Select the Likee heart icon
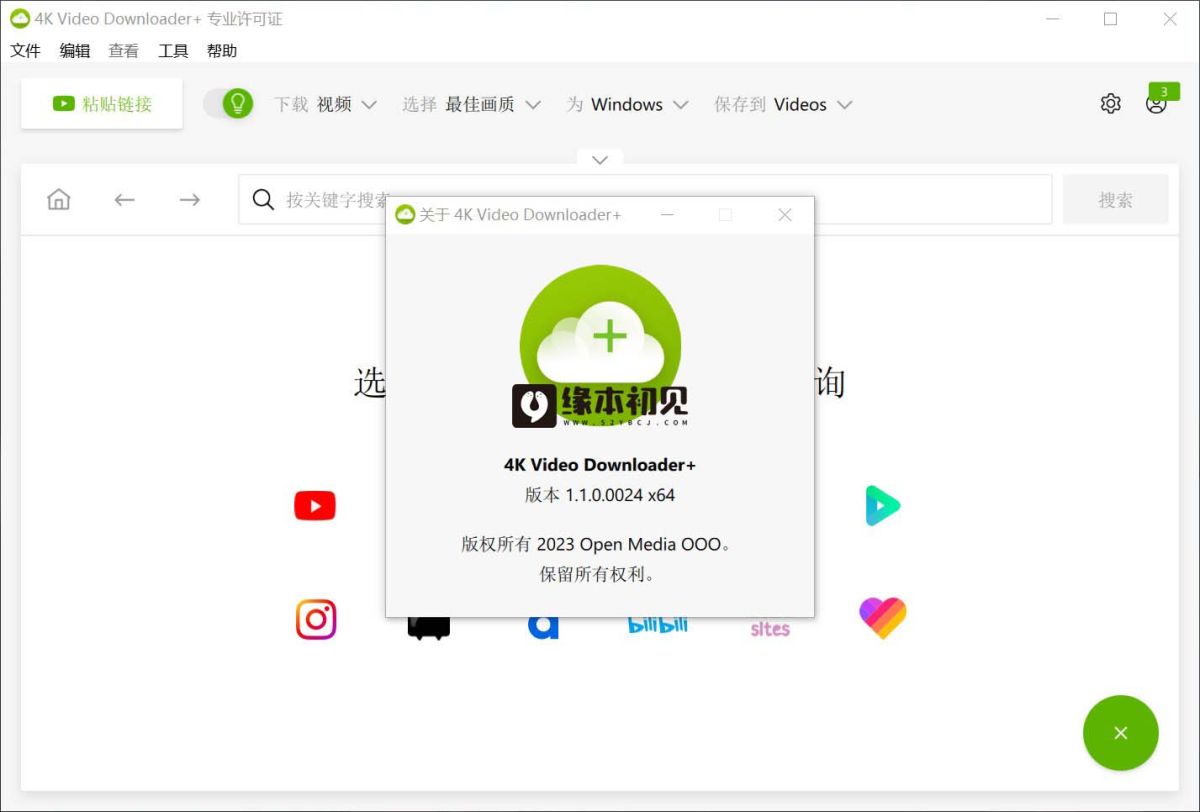 (x=883, y=619)
